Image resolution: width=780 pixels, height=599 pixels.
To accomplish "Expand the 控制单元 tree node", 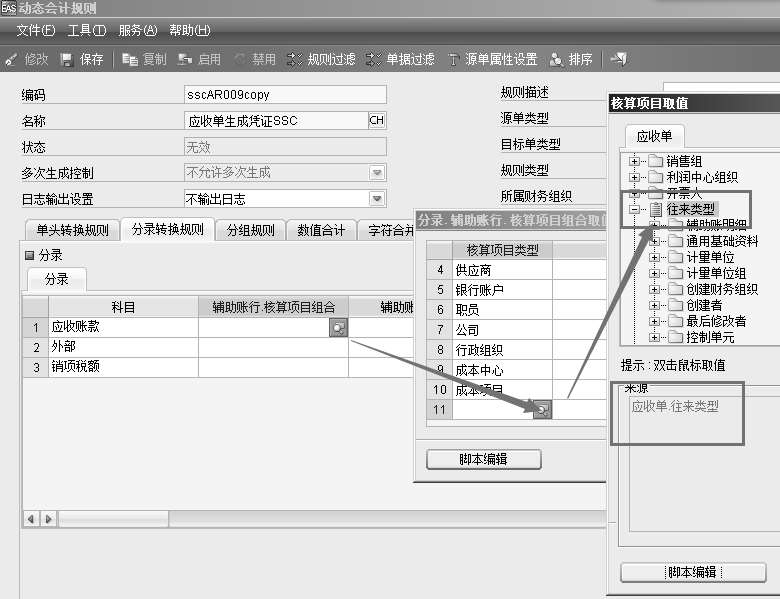I will click(x=654, y=337).
